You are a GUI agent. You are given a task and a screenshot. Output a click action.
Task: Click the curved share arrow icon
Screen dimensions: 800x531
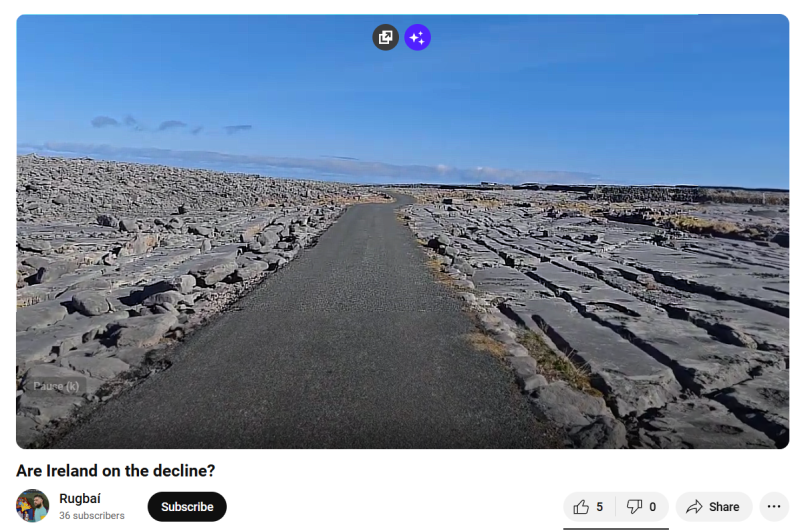coord(694,507)
